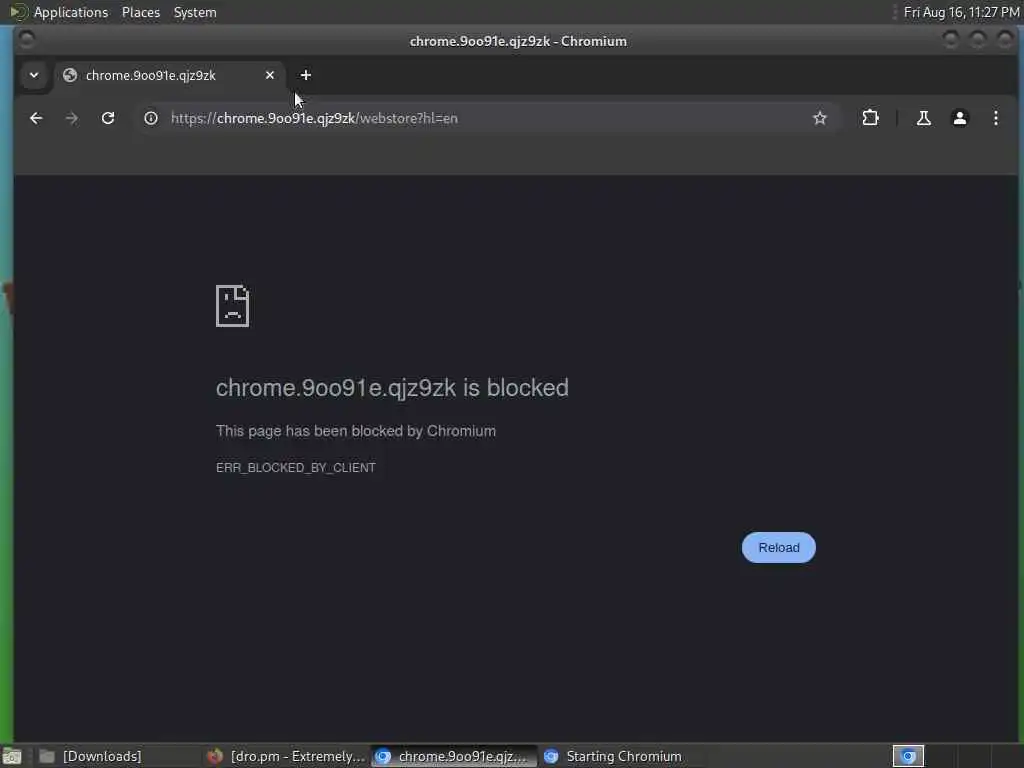Screen dimensions: 1024x768
Task: Click the show desktop icon in taskbar
Action: (x=12, y=757)
